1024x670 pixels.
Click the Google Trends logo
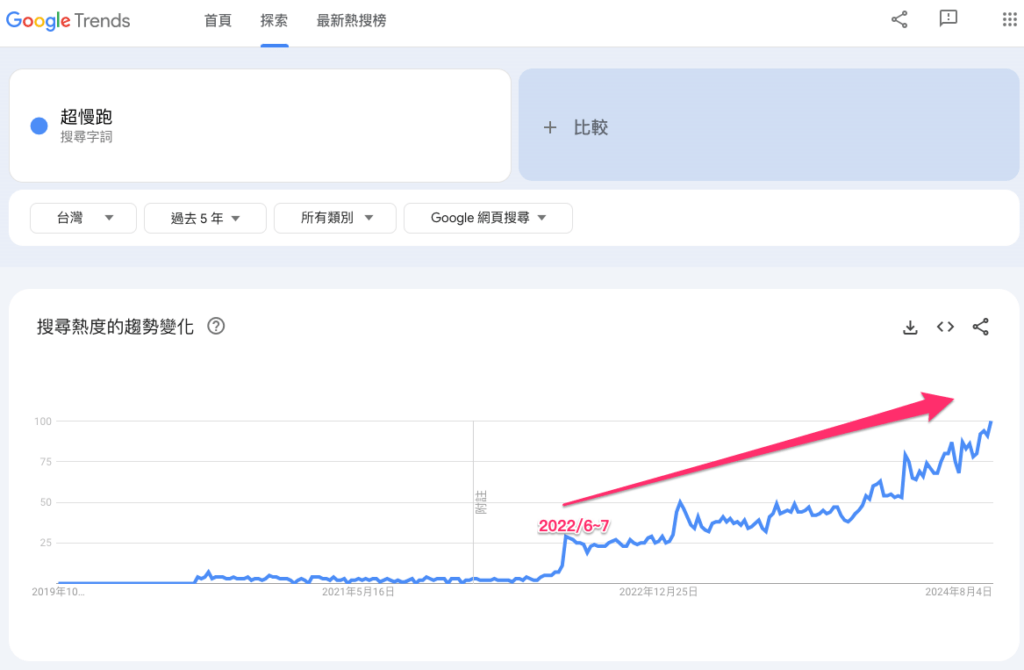point(67,20)
